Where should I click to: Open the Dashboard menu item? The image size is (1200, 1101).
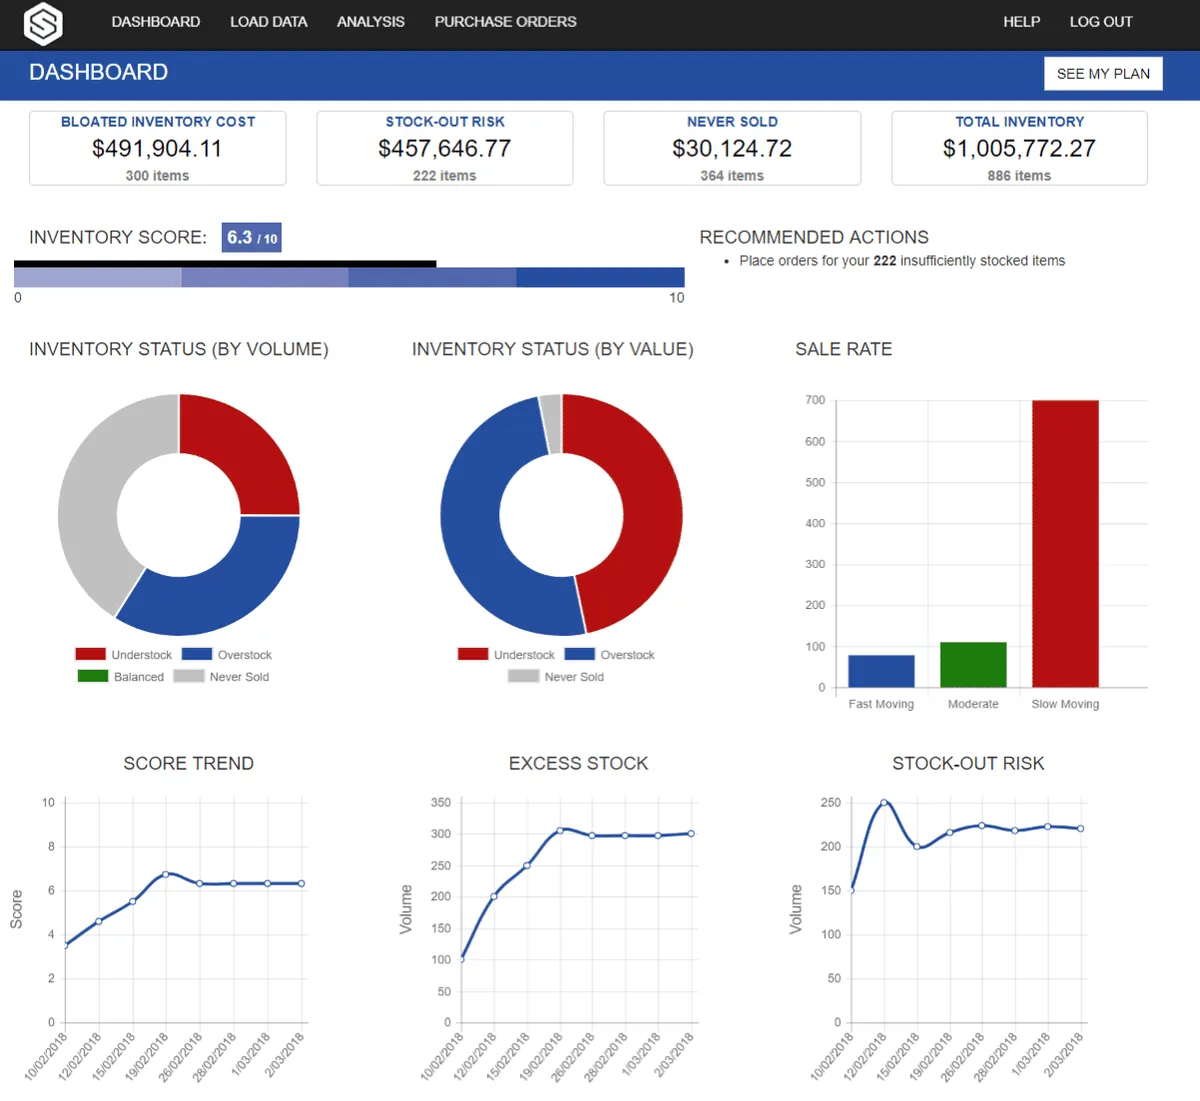coord(155,22)
